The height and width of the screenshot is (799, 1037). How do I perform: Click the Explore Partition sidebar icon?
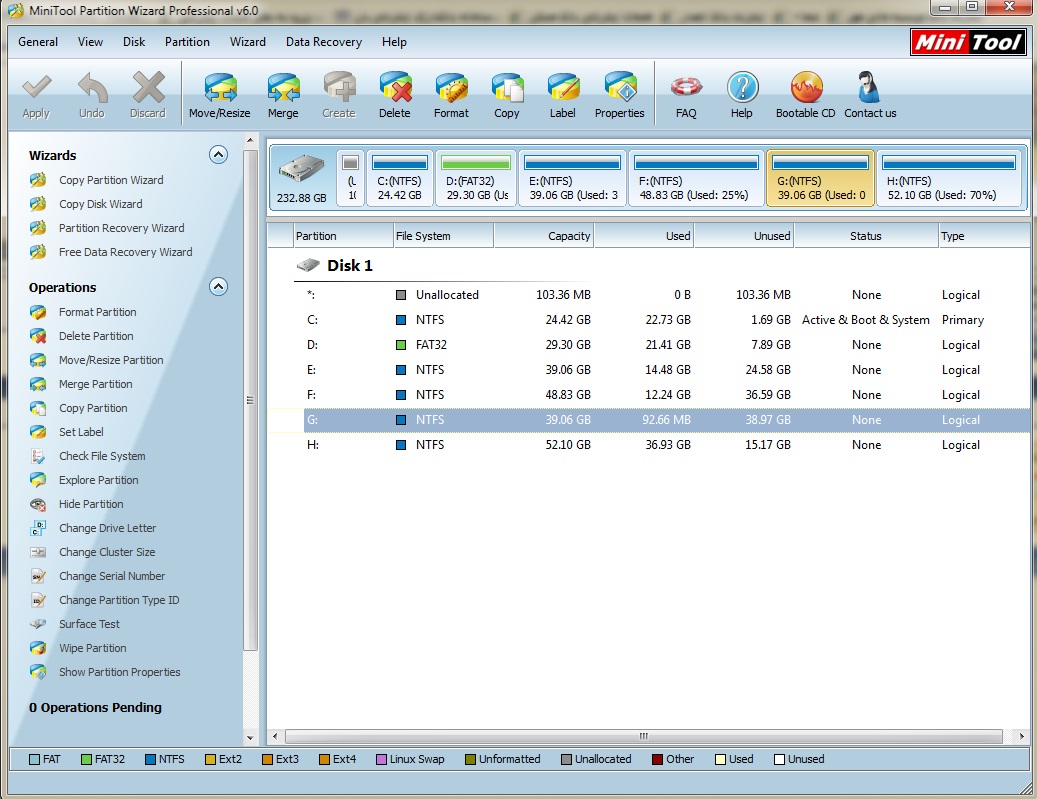(38, 480)
